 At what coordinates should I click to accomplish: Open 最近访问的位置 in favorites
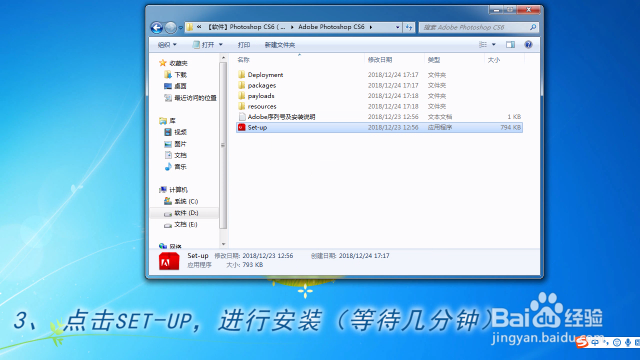click(x=195, y=98)
